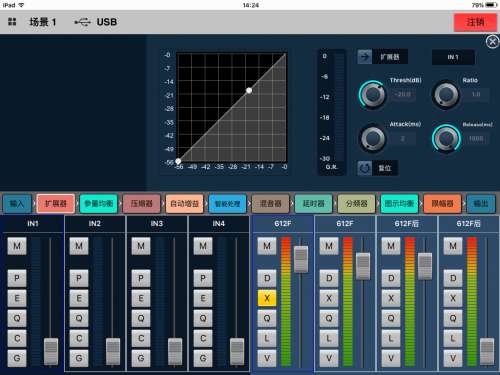Open the 限幅器 tab

point(442,203)
